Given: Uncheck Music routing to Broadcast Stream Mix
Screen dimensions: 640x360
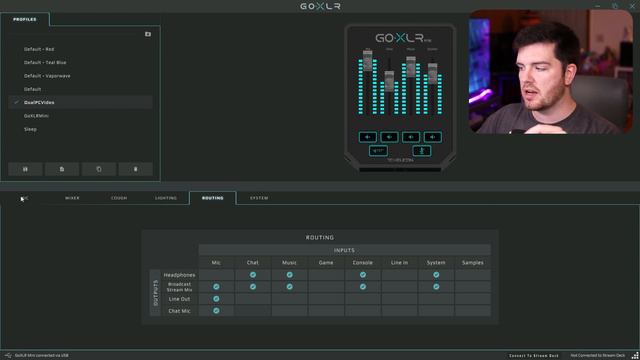Looking at the screenshot, I should 289,287.
